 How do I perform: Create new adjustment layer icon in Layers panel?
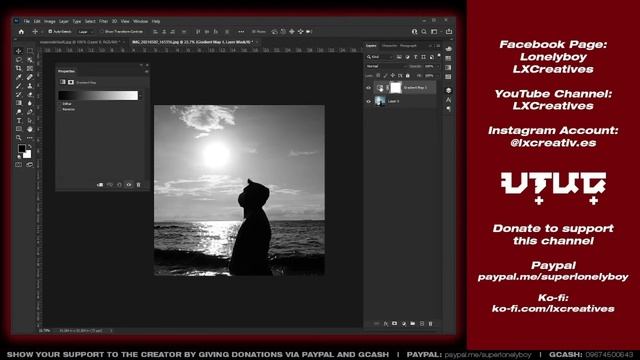point(404,324)
